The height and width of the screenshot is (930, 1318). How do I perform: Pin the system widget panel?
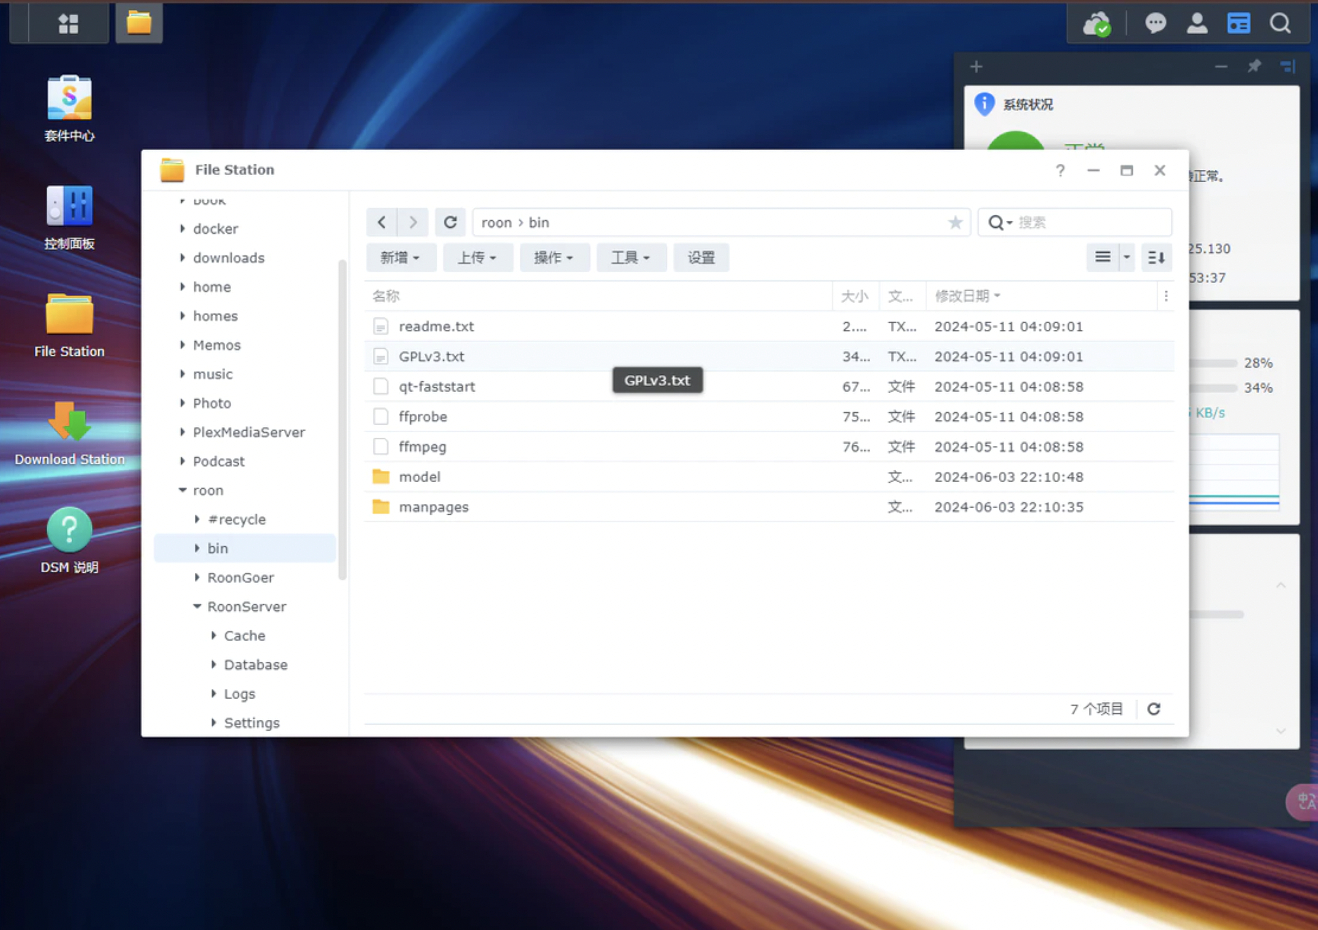tap(1254, 66)
